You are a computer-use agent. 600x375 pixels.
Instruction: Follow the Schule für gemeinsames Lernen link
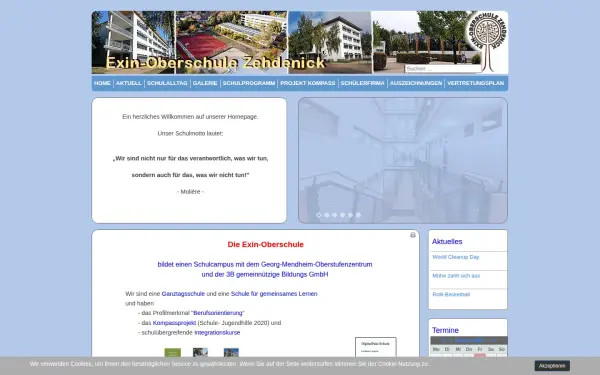pyautogui.click(x=274, y=294)
